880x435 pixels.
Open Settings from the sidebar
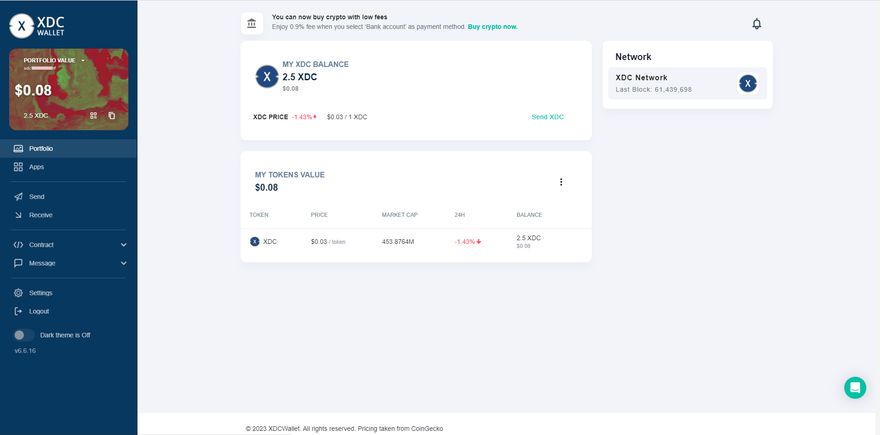(40, 293)
